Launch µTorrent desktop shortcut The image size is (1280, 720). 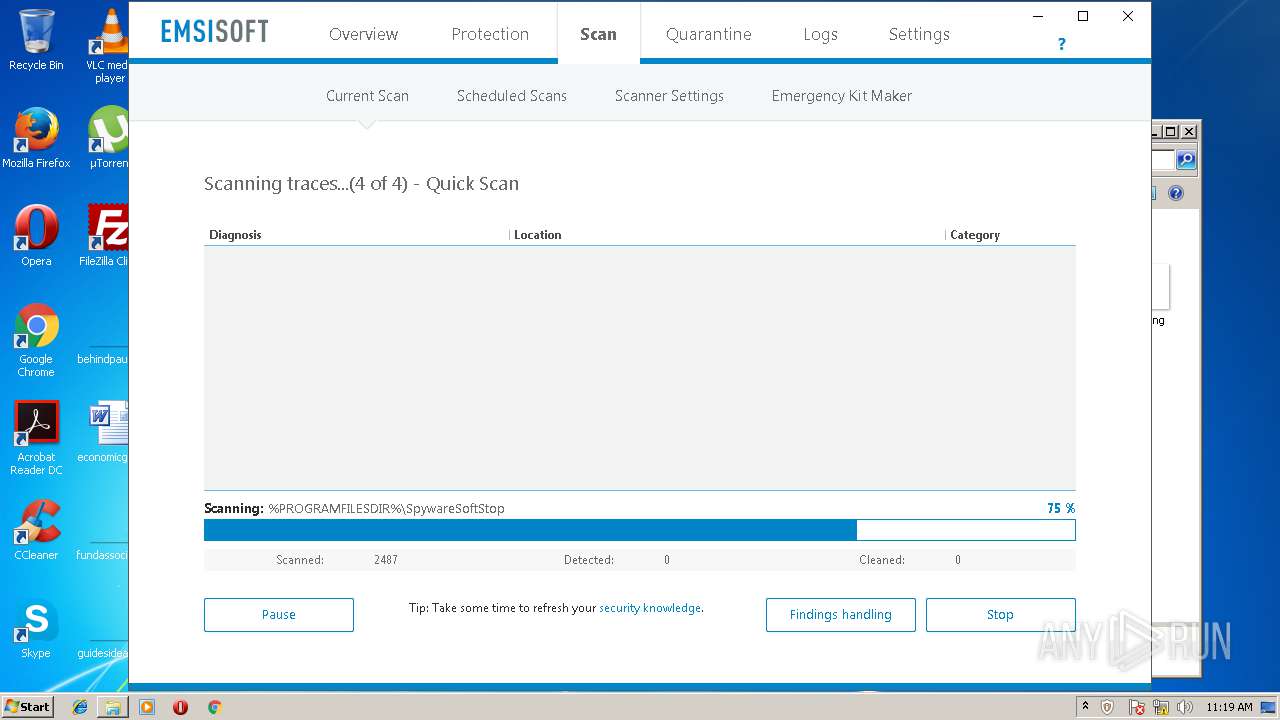tap(108, 138)
